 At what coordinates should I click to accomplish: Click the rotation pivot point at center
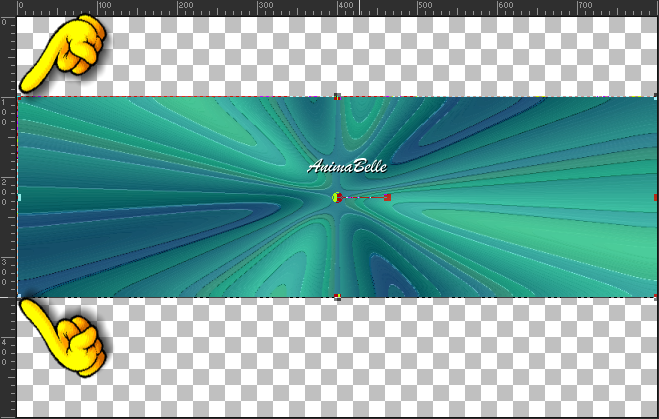click(337, 197)
